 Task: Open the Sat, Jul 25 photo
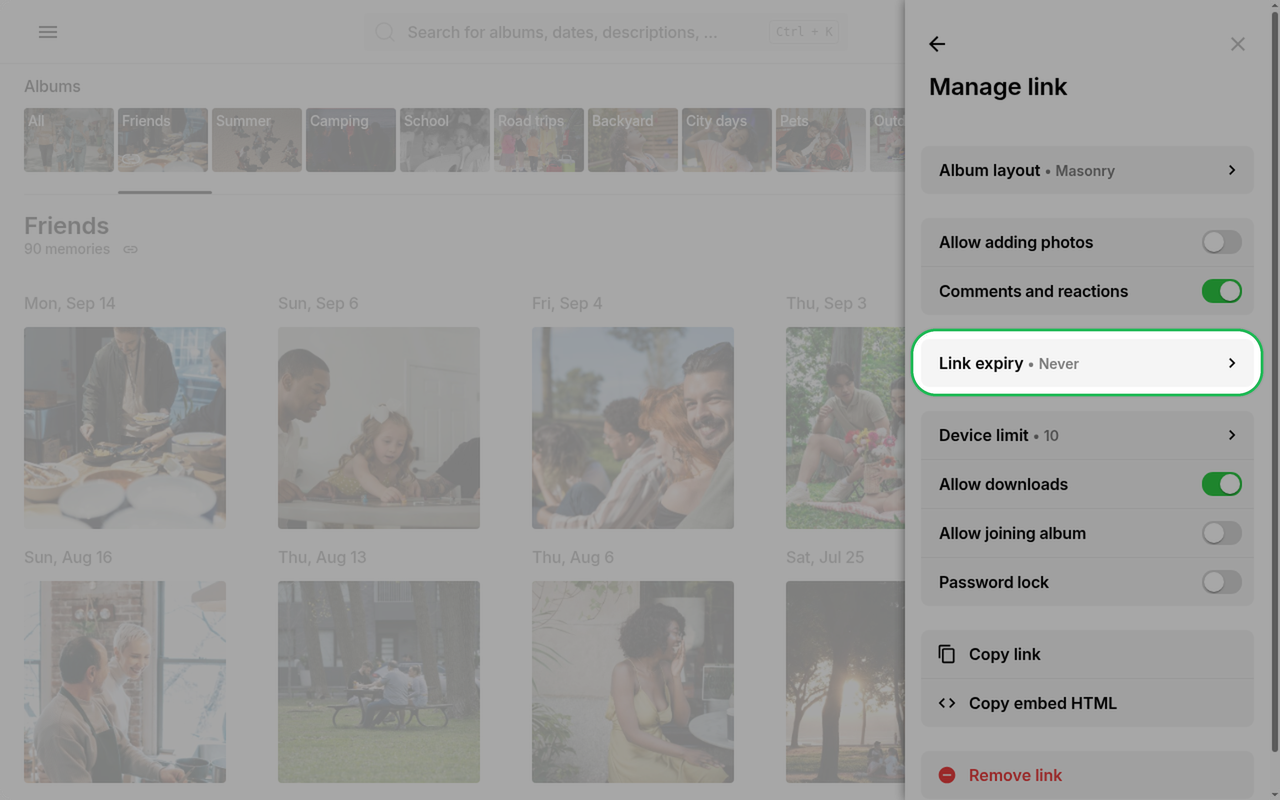[x=845, y=682]
